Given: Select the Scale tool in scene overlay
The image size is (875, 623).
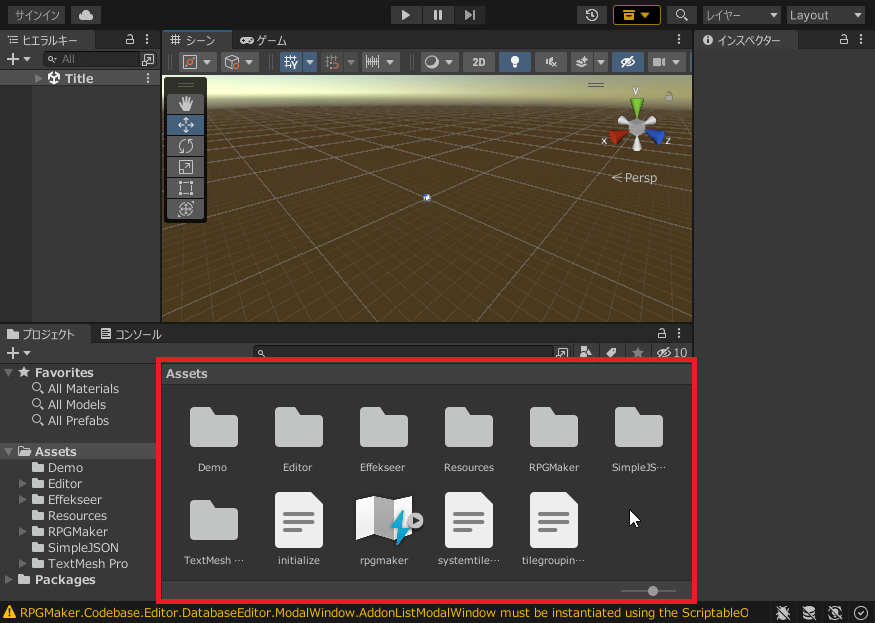Looking at the screenshot, I should 185,167.
